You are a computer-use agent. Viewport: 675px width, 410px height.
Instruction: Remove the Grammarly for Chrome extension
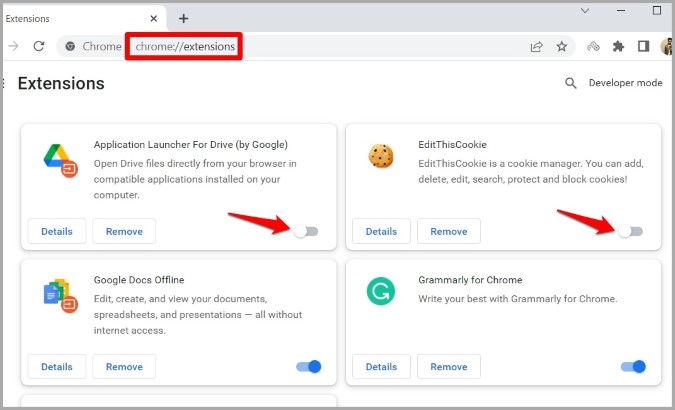point(449,367)
